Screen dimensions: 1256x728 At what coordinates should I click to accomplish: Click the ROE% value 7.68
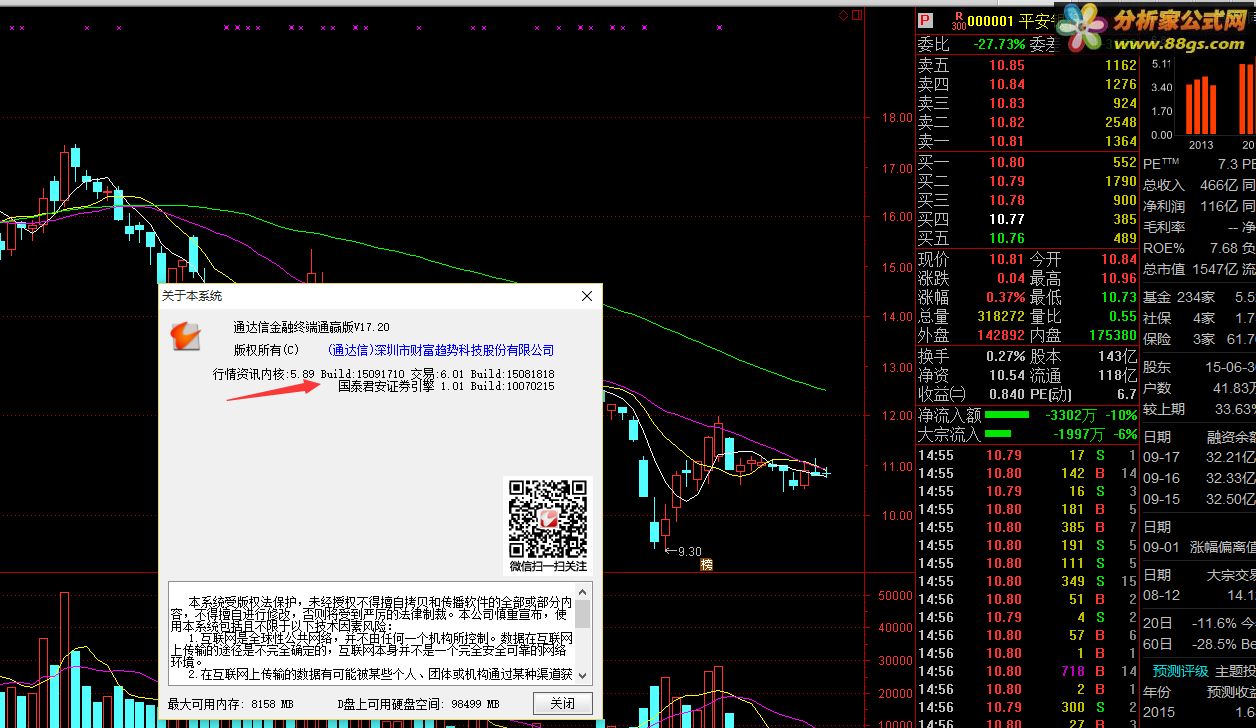[x=1222, y=248]
